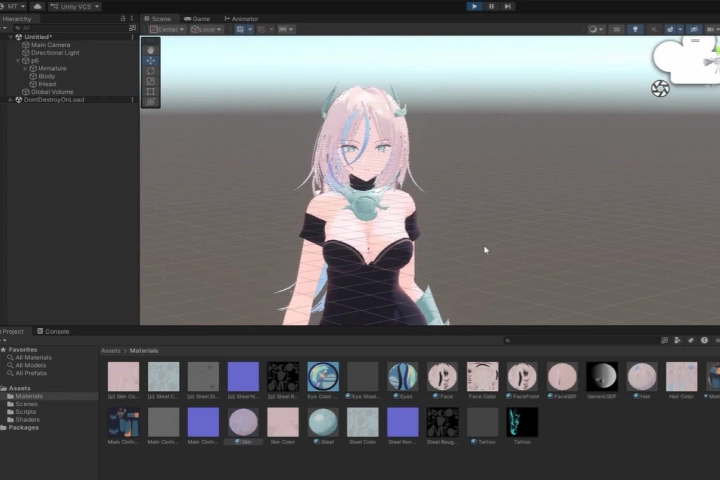Open the Unity VCS dropdown
Image resolution: width=720 pixels, height=480 pixels.
click(75, 6)
